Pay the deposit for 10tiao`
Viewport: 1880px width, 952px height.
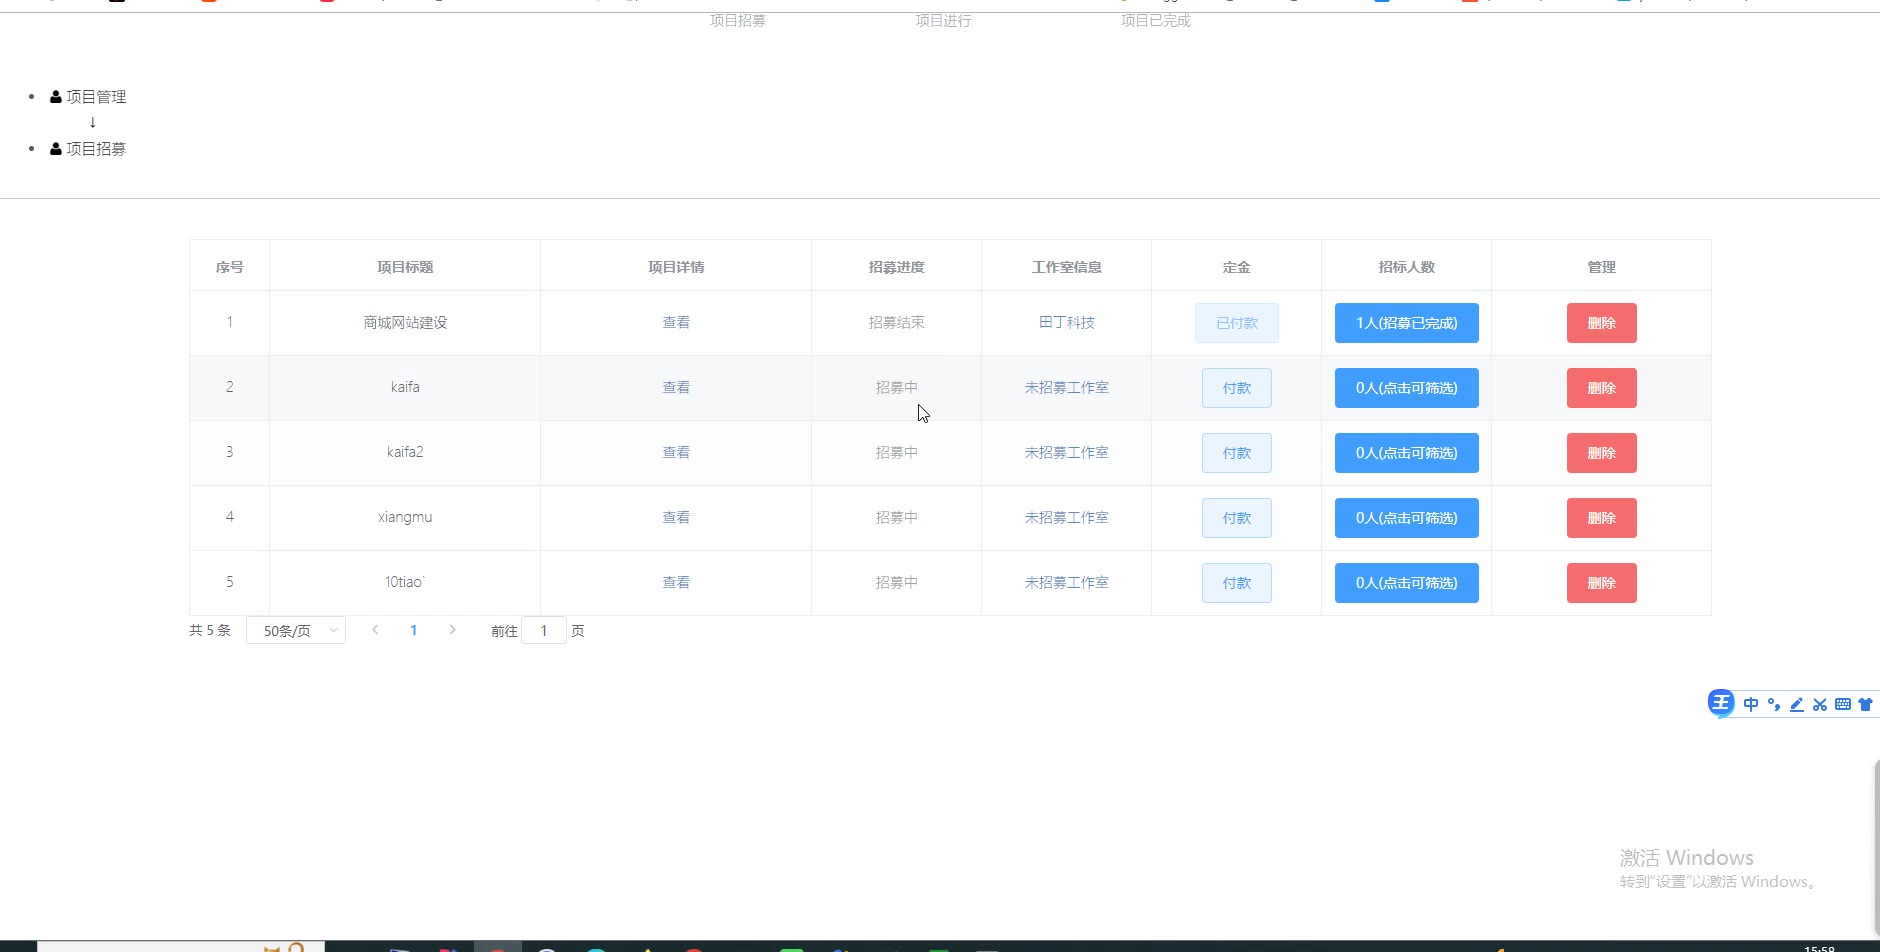[1237, 583]
